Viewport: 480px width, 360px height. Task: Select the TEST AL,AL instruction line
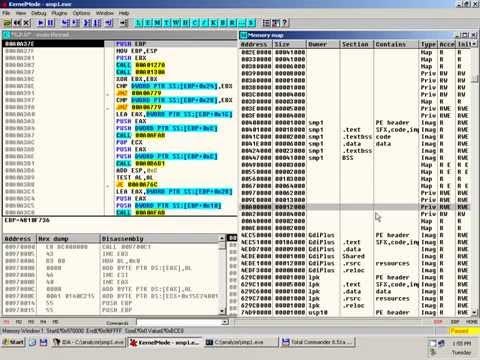pyautogui.click(x=135, y=178)
